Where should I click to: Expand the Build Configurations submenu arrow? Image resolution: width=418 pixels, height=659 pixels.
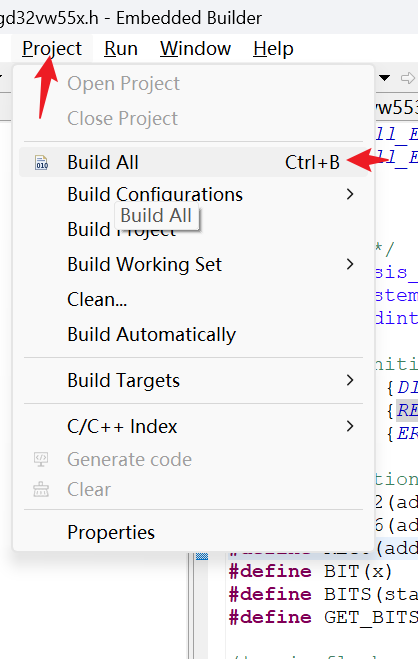tap(350, 194)
